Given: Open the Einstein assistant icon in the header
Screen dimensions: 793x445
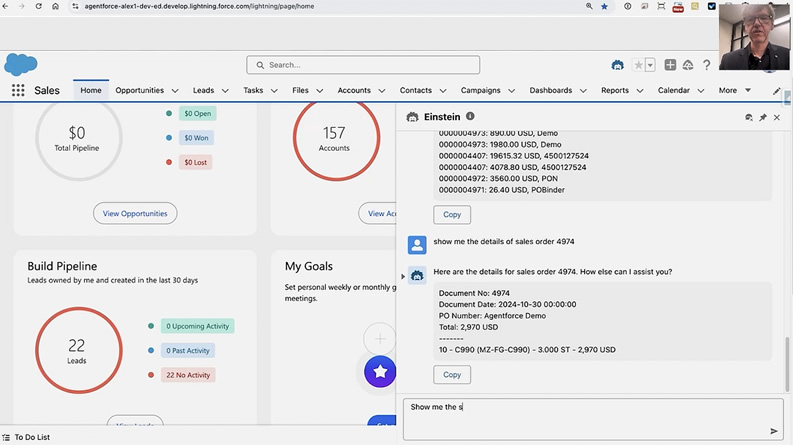Looking at the screenshot, I should tap(618, 65).
